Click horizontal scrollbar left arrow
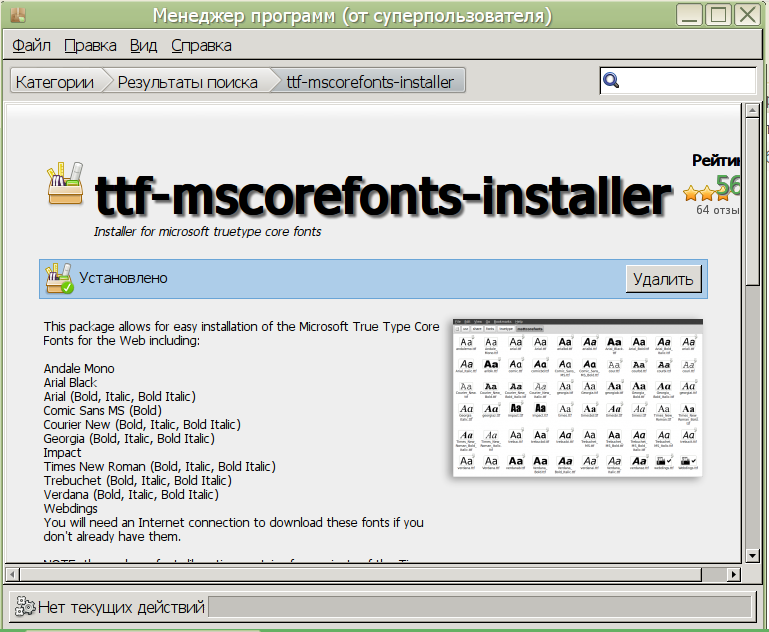Screen dimensions: 769x632 (x=13, y=574)
